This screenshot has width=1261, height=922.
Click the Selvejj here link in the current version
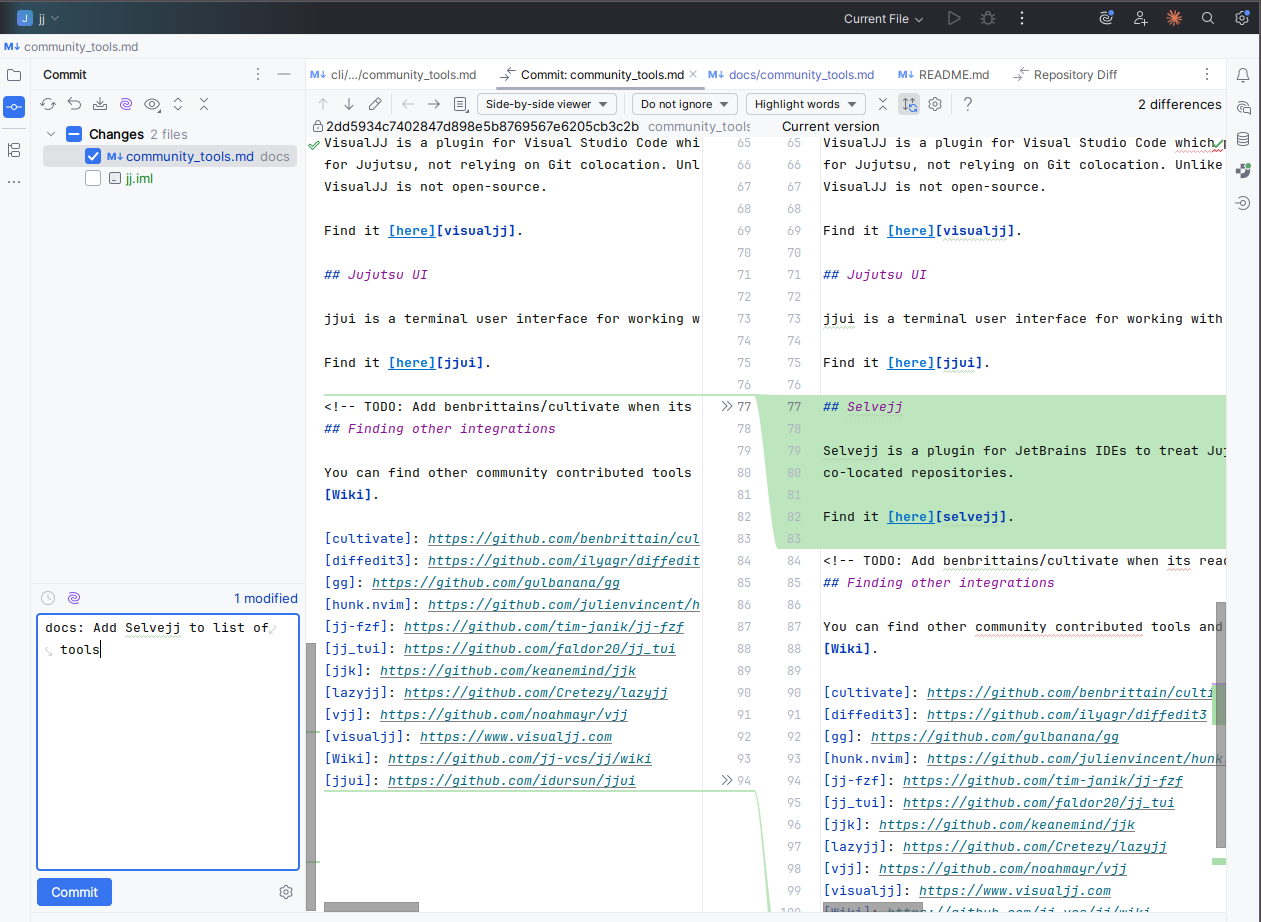(911, 517)
